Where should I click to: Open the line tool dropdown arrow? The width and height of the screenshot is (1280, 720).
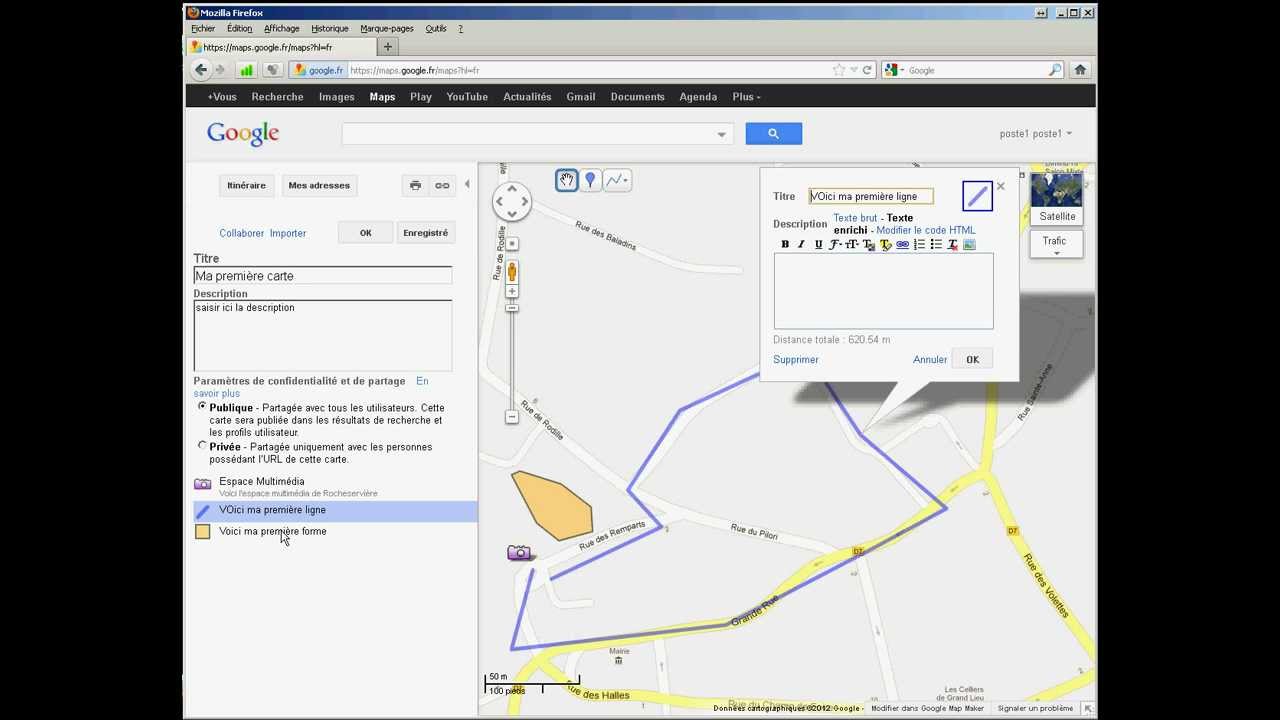[626, 181]
